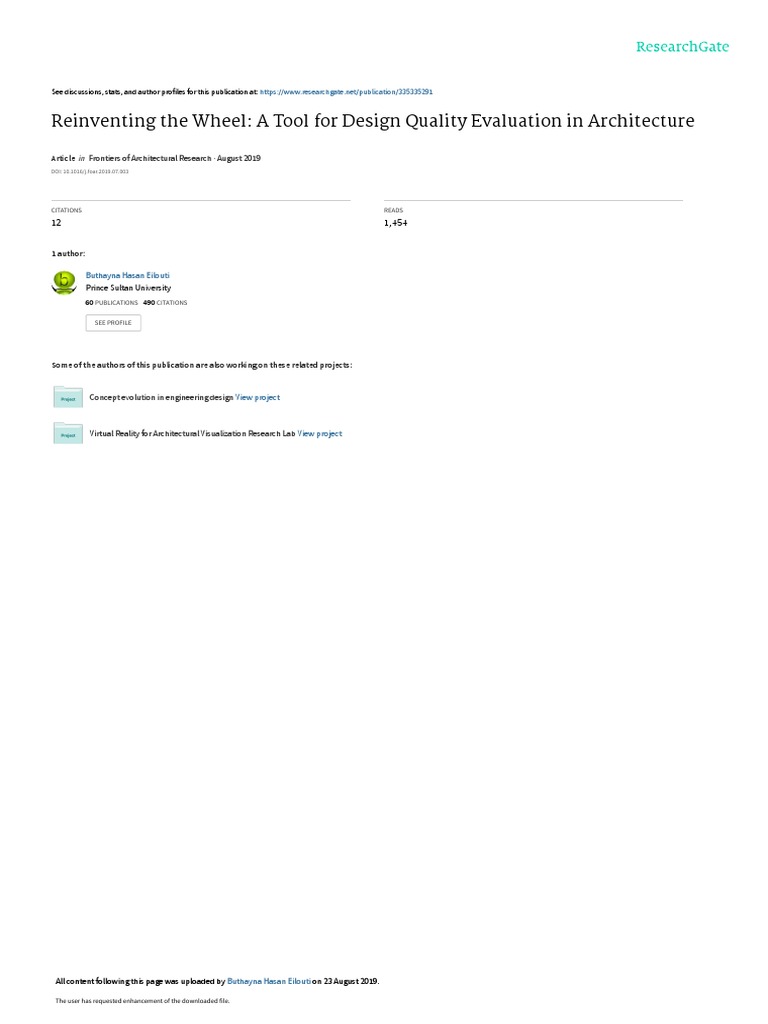Click the SEE PROFILE button

[x=113, y=323]
